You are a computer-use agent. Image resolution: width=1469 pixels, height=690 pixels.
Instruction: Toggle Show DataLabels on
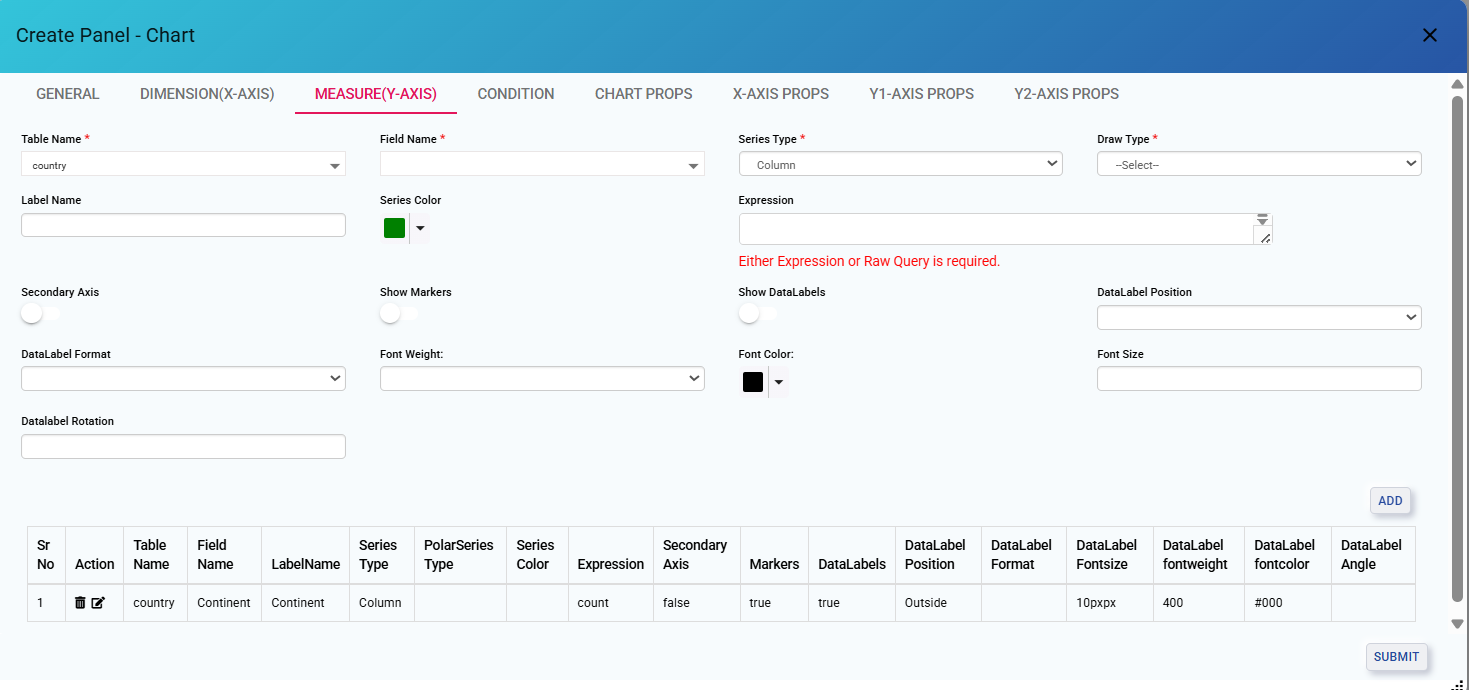pos(757,314)
